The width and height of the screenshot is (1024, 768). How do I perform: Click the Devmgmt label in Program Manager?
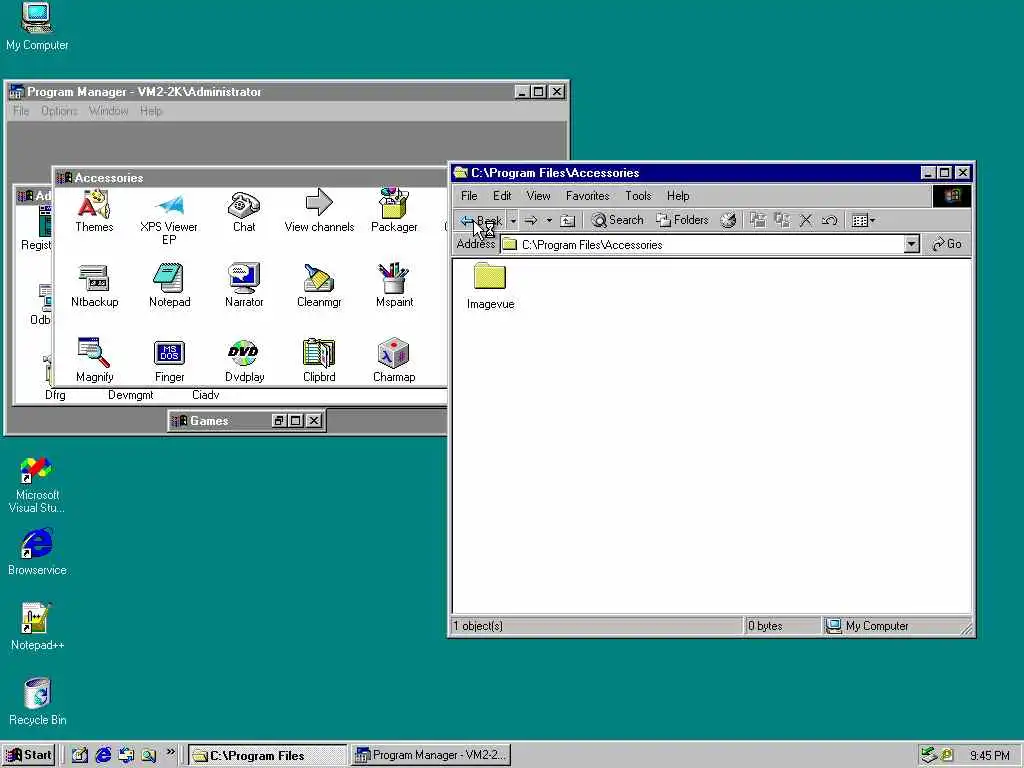[x=131, y=395]
